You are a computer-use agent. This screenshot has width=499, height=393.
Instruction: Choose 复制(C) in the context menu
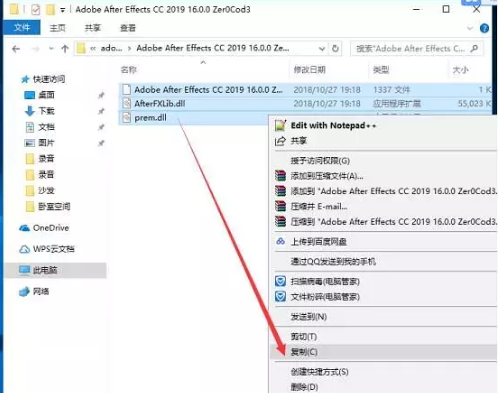pos(383,352)
